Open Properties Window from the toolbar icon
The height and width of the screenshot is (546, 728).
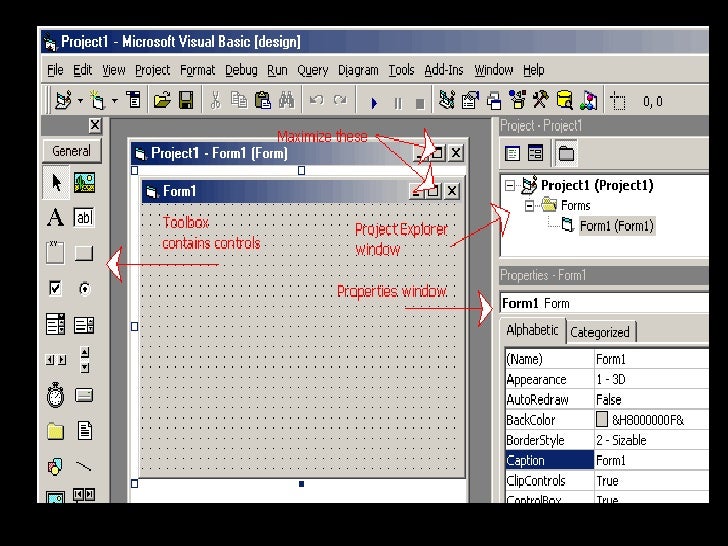[470, 100]
